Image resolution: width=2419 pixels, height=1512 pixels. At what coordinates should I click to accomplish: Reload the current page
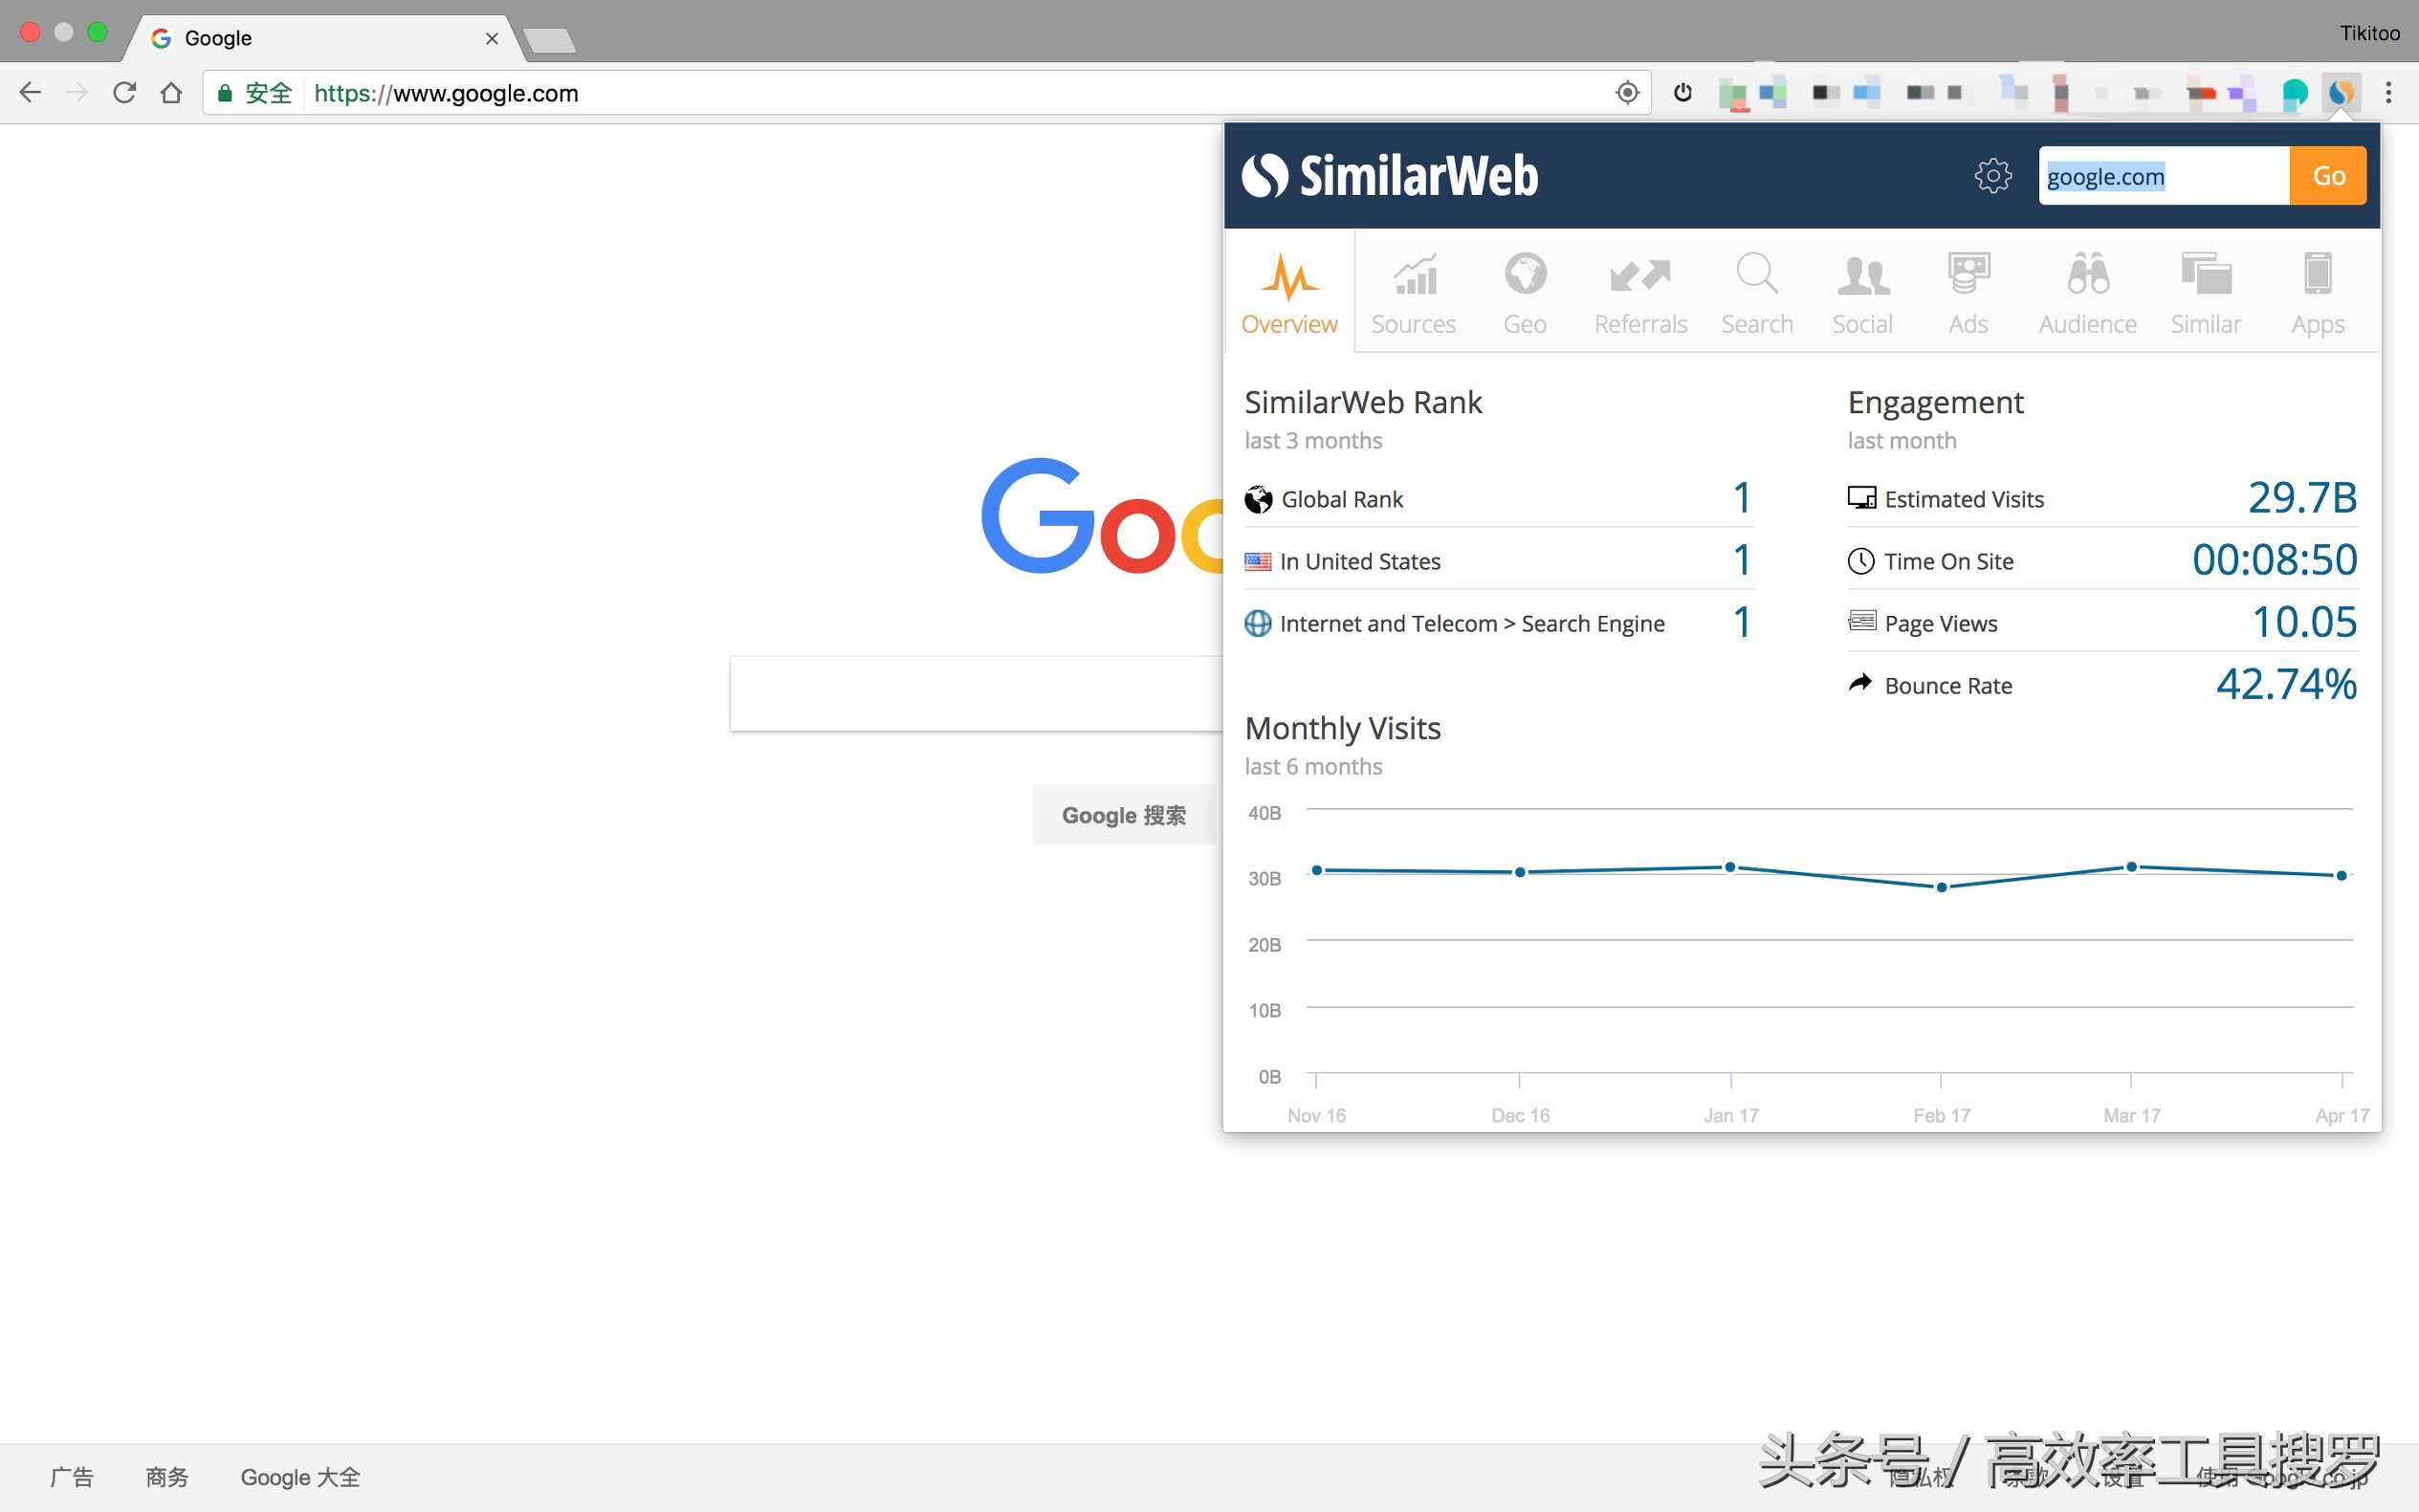click(124, 93)
